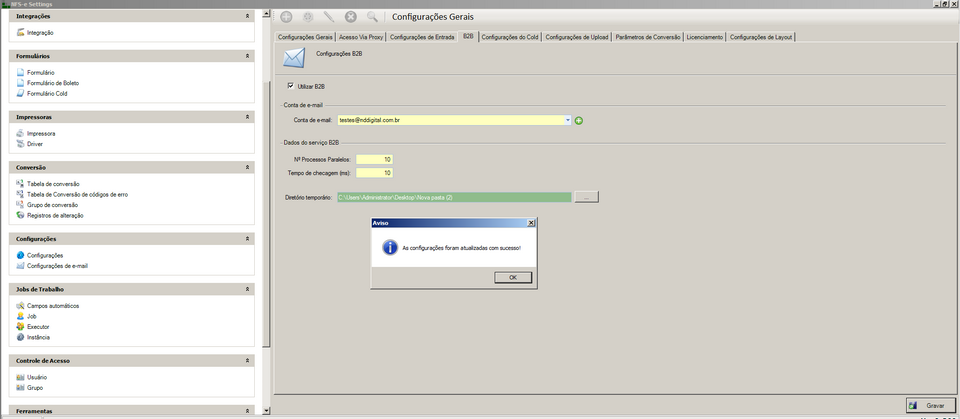Toggle the Utilizar B2B checkbox
The width and height of the screenshot is (960, 419).
[291, 86]
